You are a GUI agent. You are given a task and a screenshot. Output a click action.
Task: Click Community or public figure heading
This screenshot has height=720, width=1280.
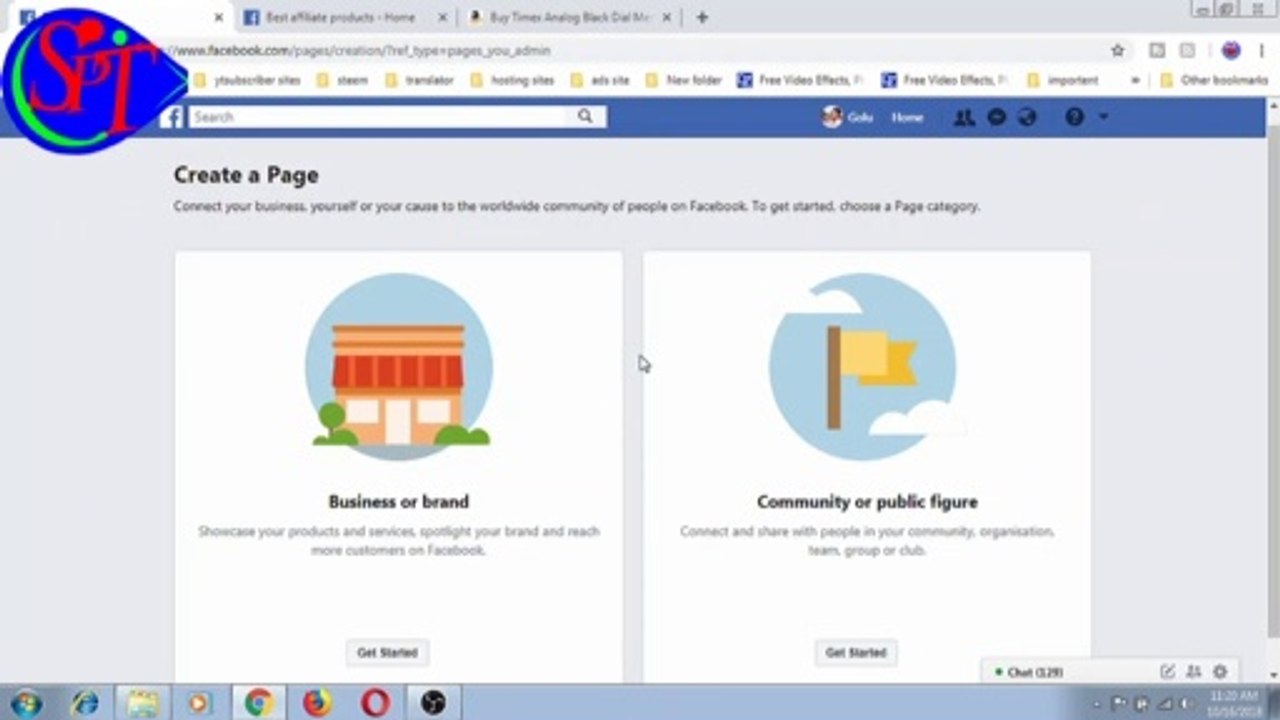[x=867, y=502]
